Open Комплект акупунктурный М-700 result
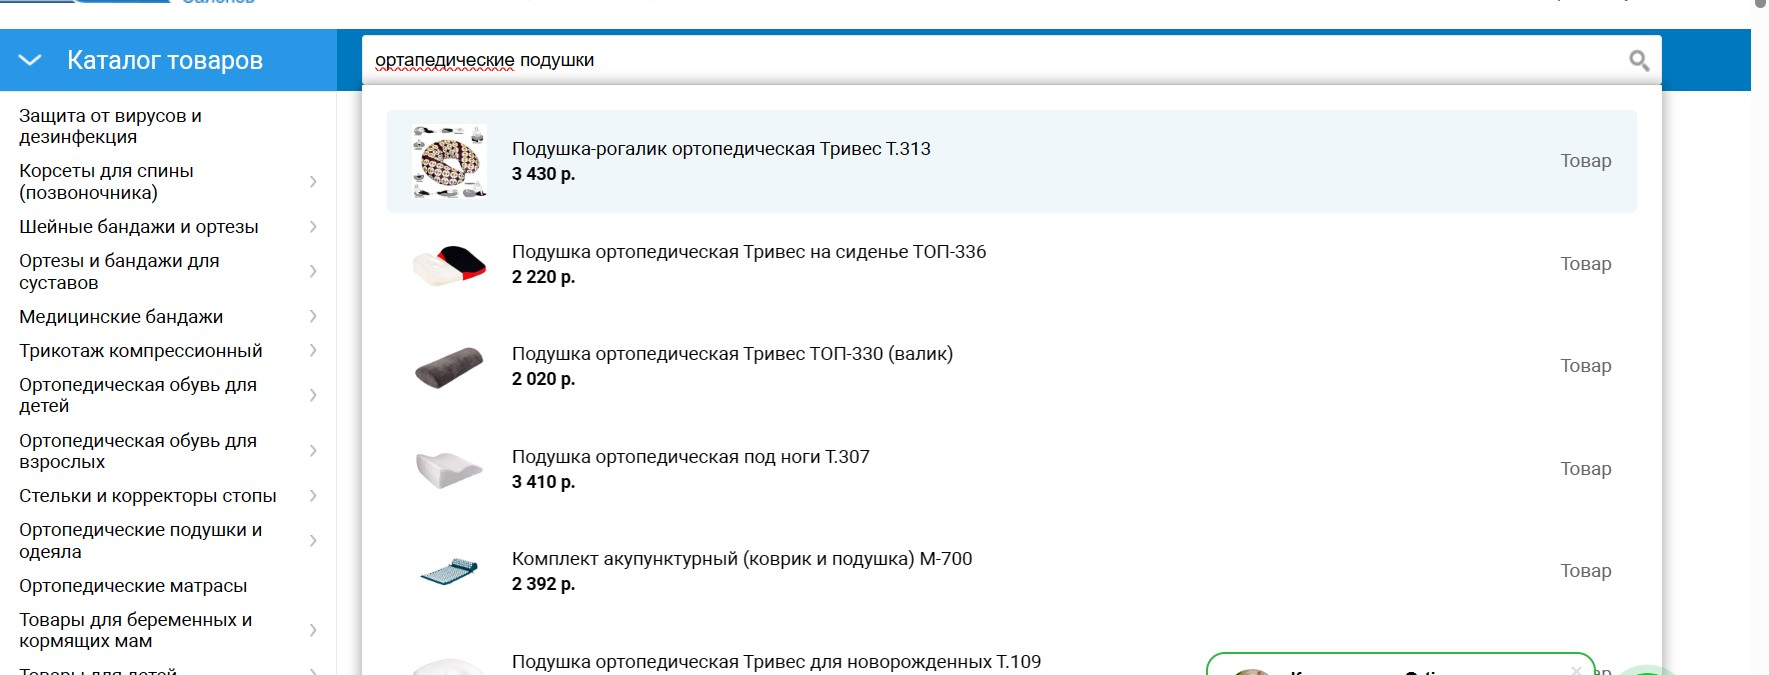 click(x=741, y=559)
